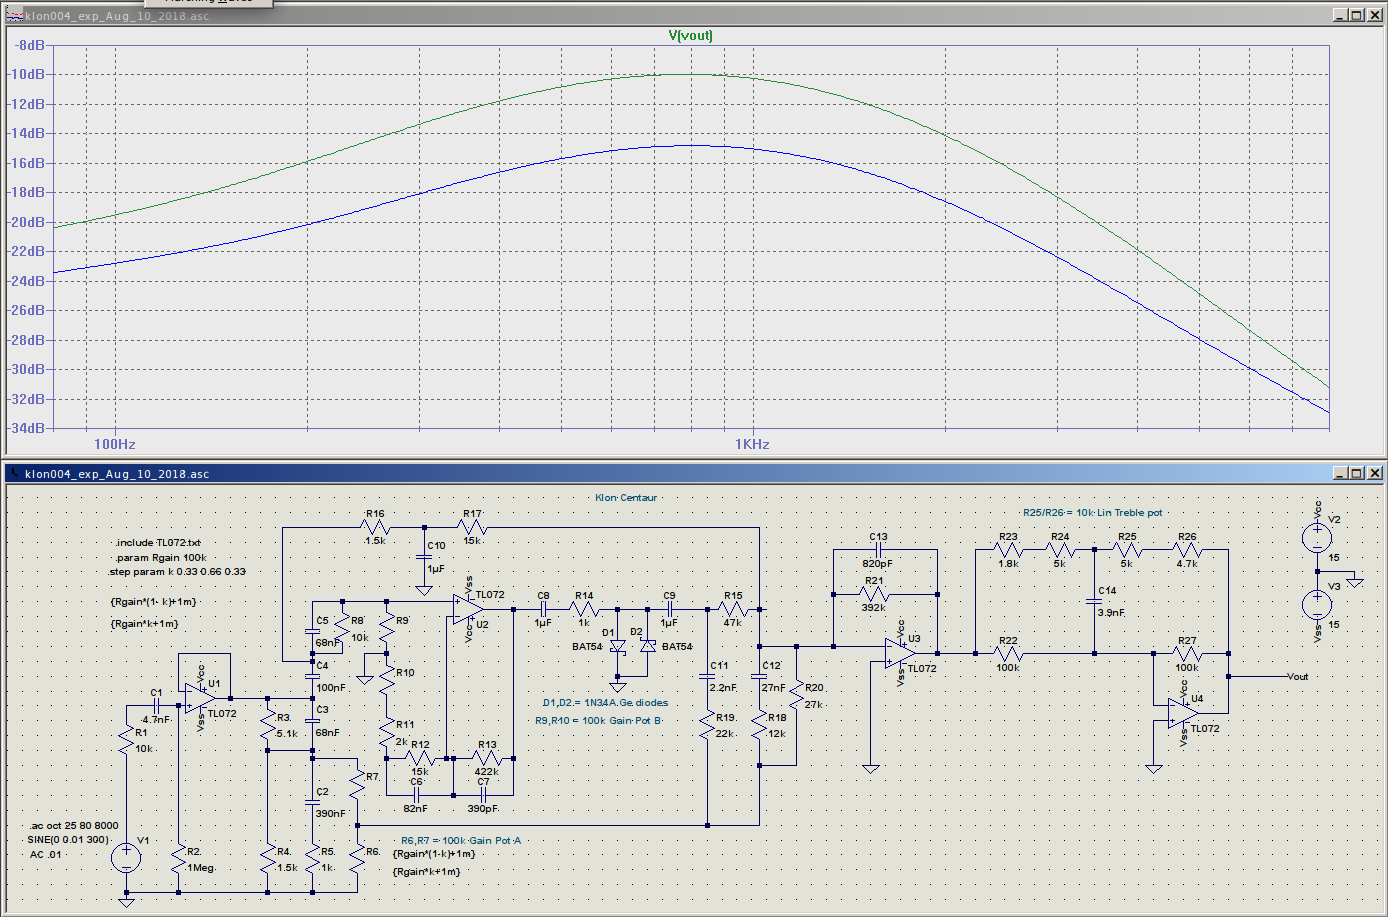Select resistor R15 47k symbol
The height and width of the screenshot is (917, 1388).
(x=733, y=609)
